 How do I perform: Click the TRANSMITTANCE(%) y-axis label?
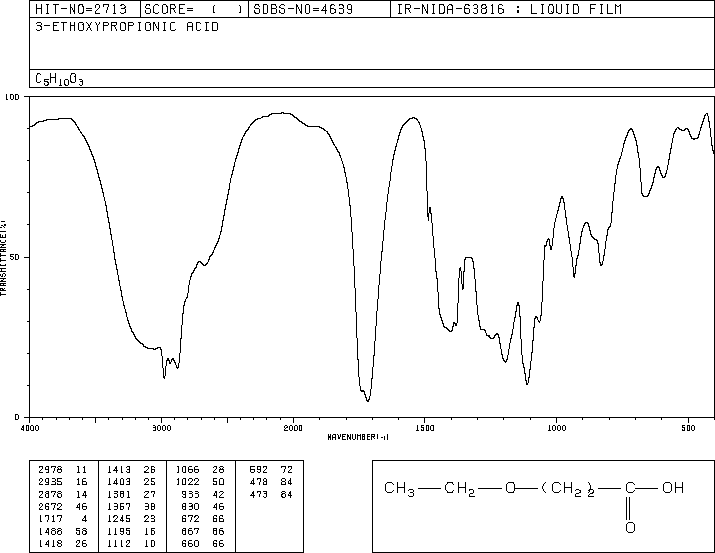[x=3, y=258]
